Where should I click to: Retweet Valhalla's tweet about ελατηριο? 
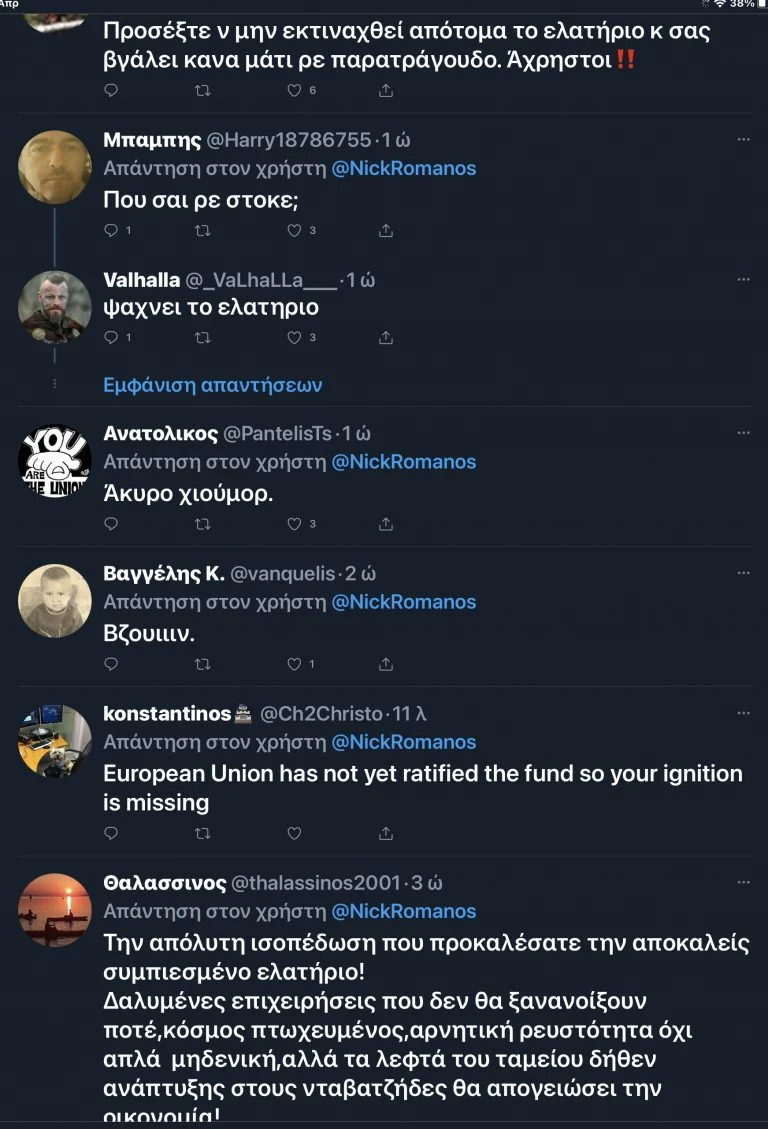203,338
